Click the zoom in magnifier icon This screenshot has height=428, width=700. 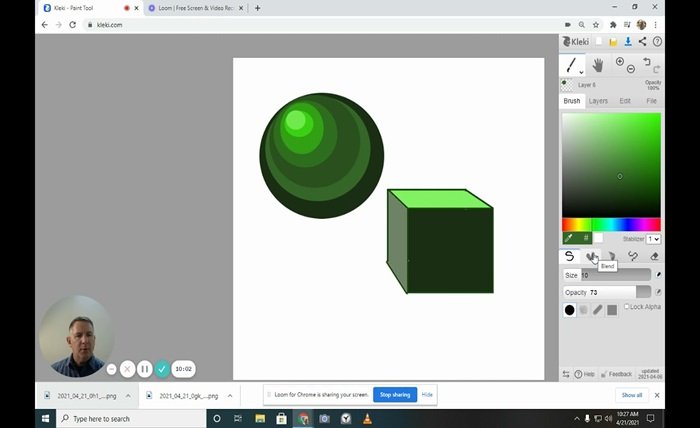620,62
